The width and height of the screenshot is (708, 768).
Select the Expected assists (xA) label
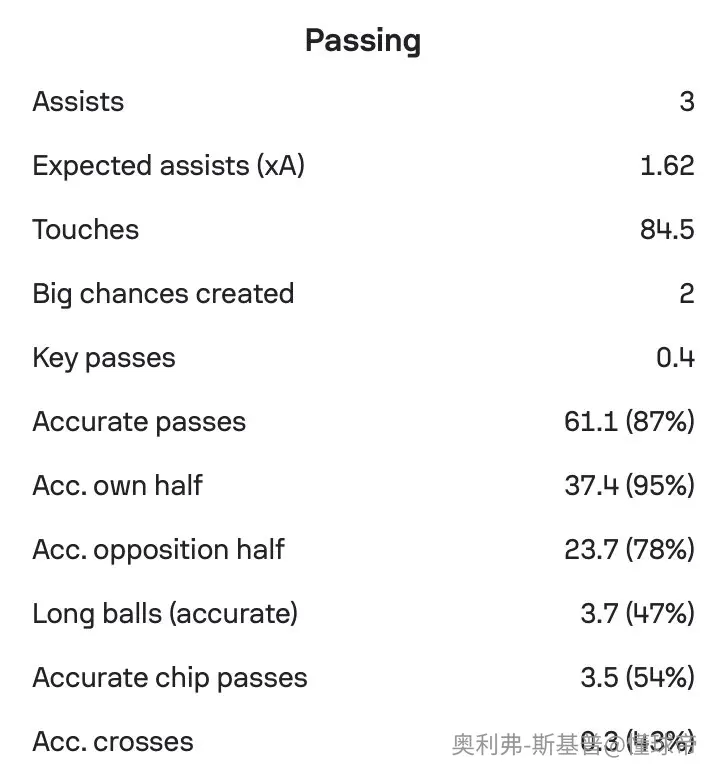tap(168, 166)
